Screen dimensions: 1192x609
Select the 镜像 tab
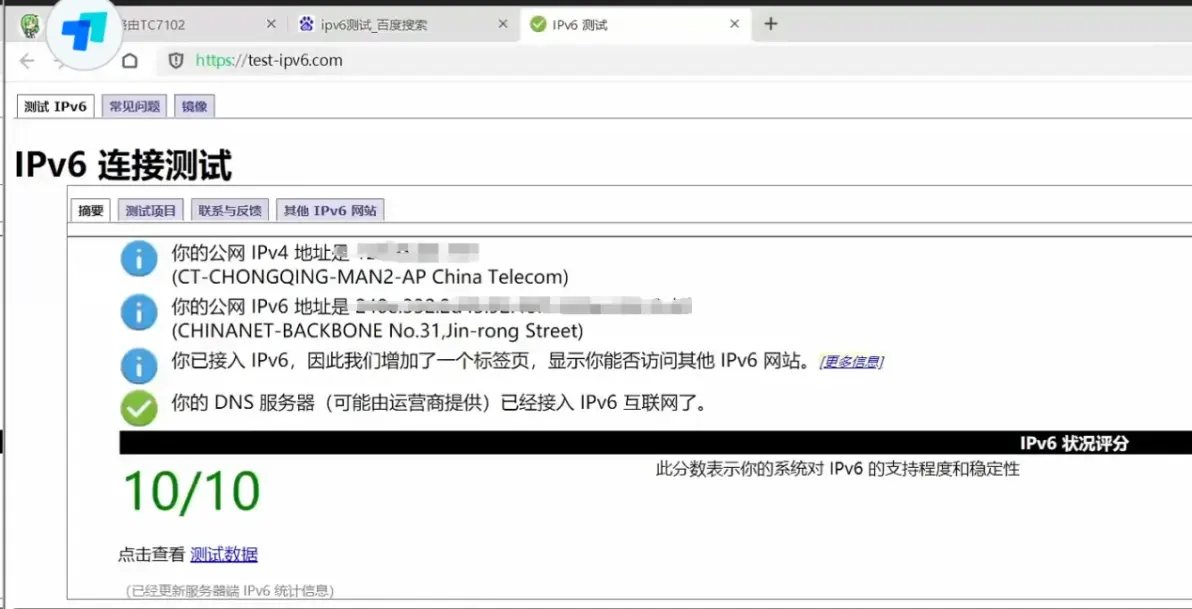point(195,106)
